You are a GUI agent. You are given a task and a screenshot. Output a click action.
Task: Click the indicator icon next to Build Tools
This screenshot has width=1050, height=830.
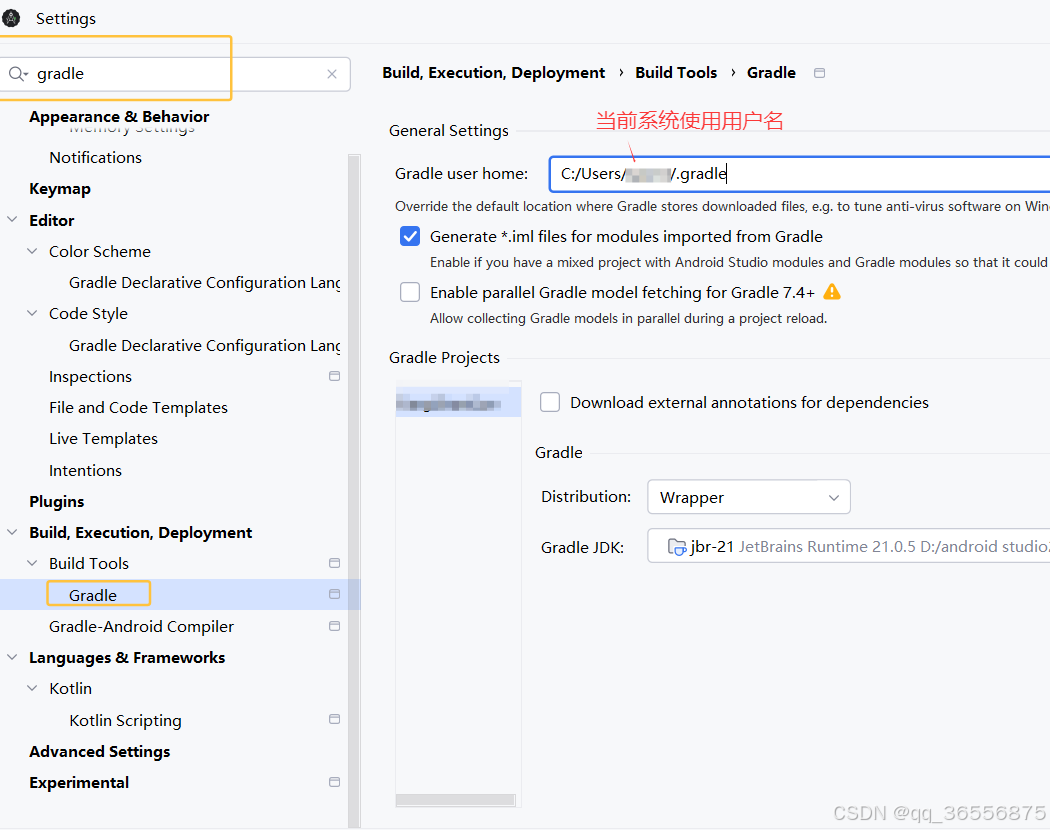point(334,563)
